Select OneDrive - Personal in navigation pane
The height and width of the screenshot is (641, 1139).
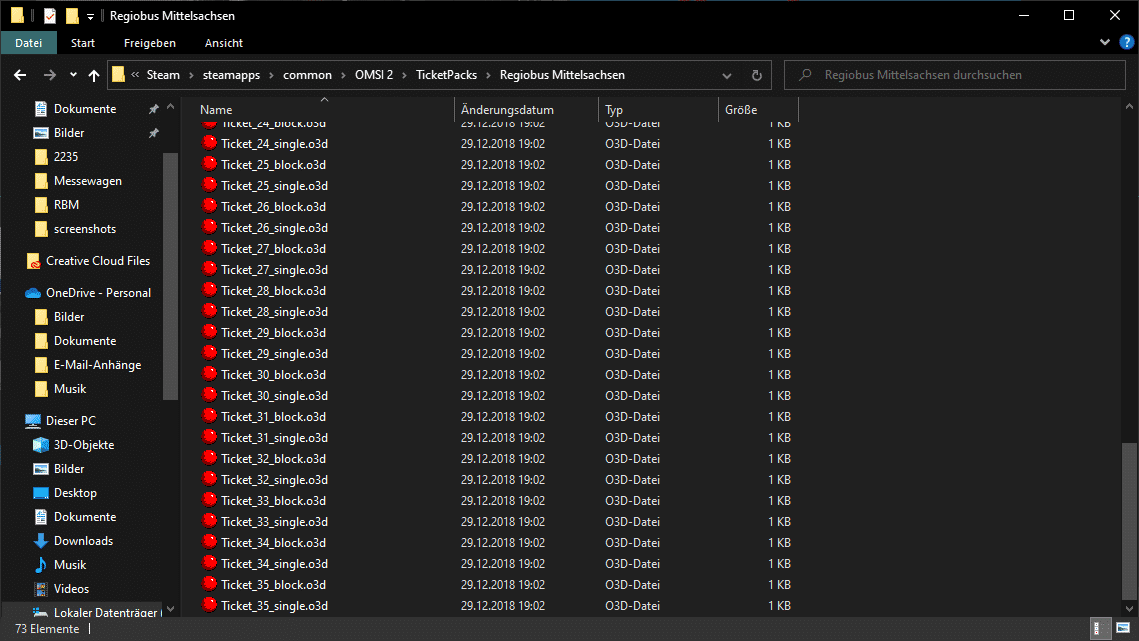tap(98, 293)
